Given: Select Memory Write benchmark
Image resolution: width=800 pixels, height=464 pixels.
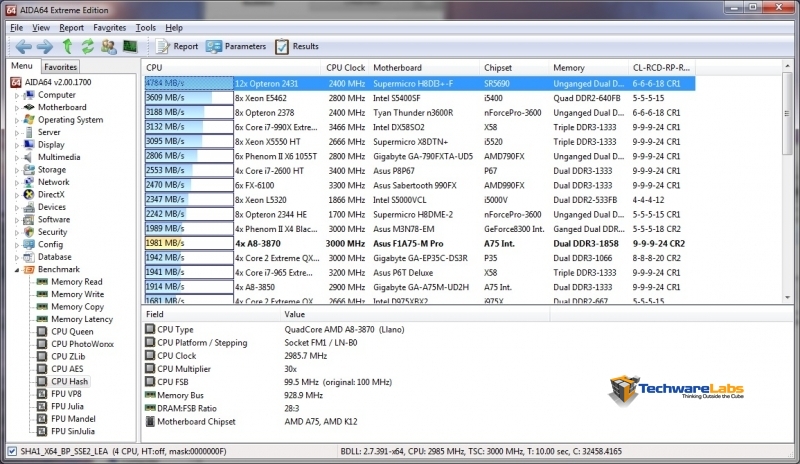Looking at the screenshot, I should pos(78,294).
